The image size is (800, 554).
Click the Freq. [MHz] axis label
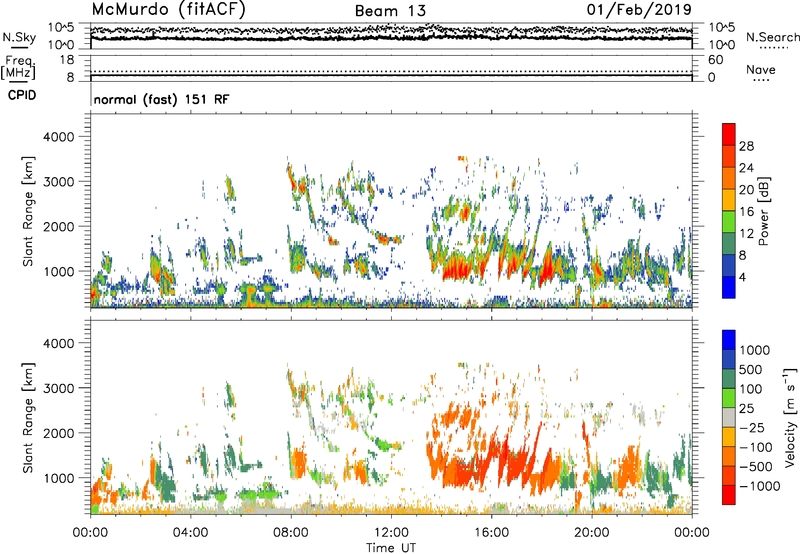[19, 67]
